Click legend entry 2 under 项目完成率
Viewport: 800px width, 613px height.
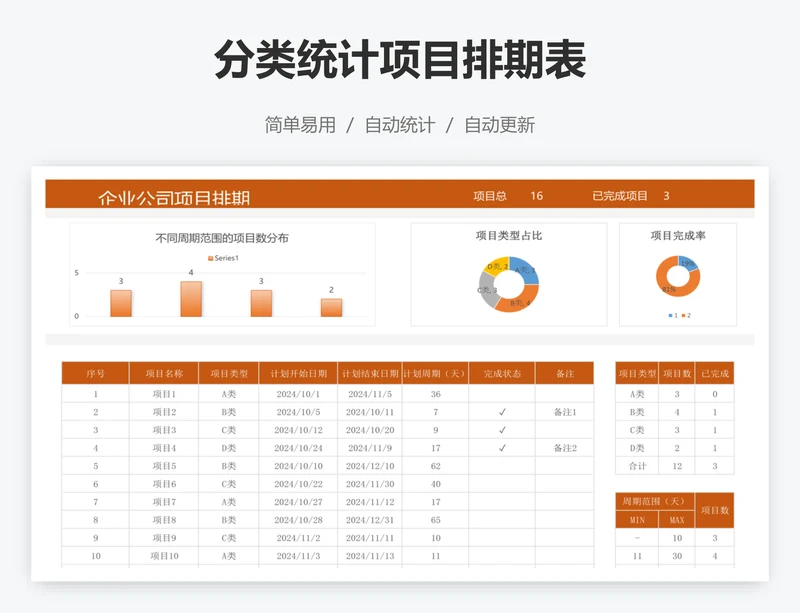(x=686, y=315)
